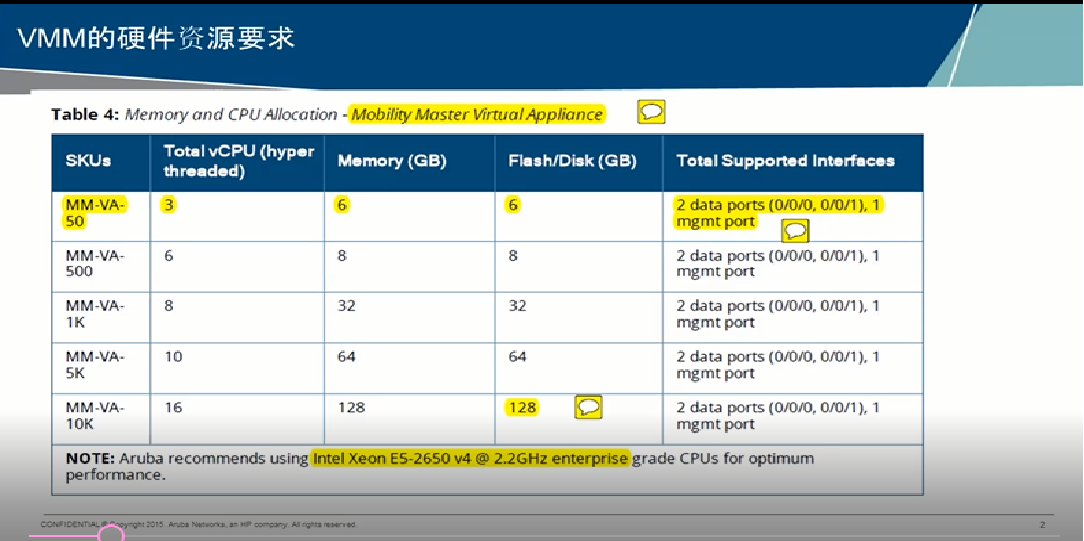Image resolution: width=1084 pixels, height=541 pixels.
Task: Click vCPU value "8" in MM-VA-1K row
Action: click(x=169, y=306)
